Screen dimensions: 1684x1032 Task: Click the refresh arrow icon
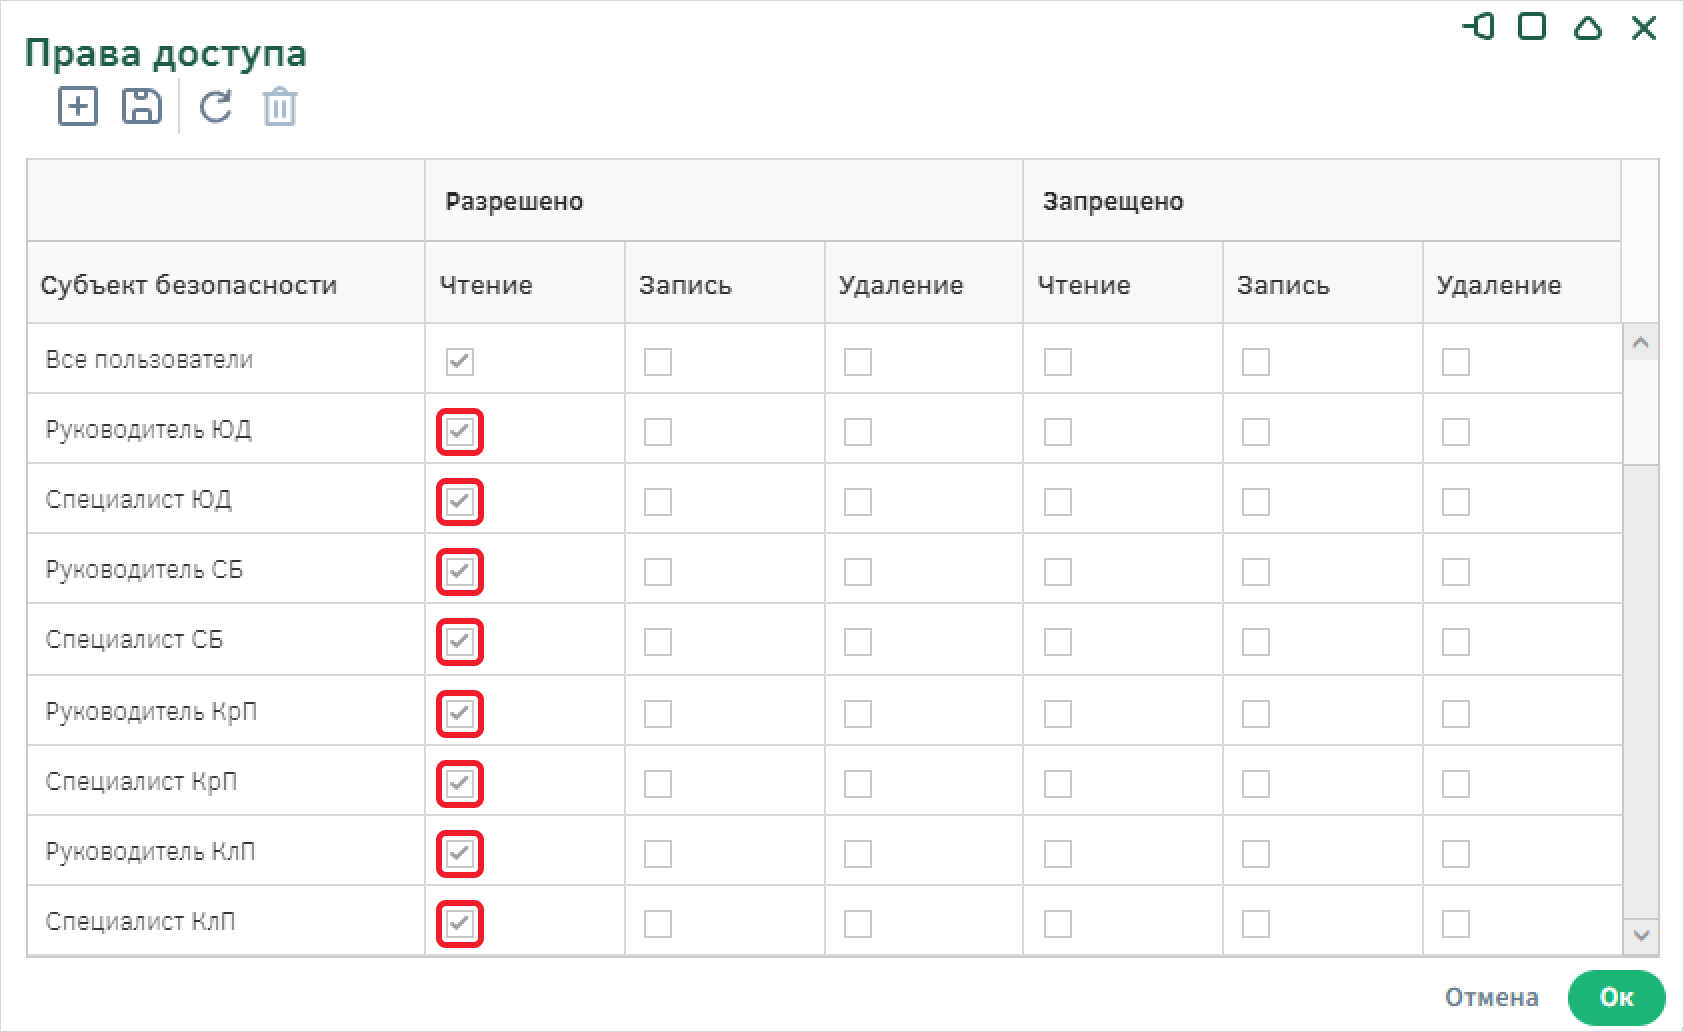216,106
